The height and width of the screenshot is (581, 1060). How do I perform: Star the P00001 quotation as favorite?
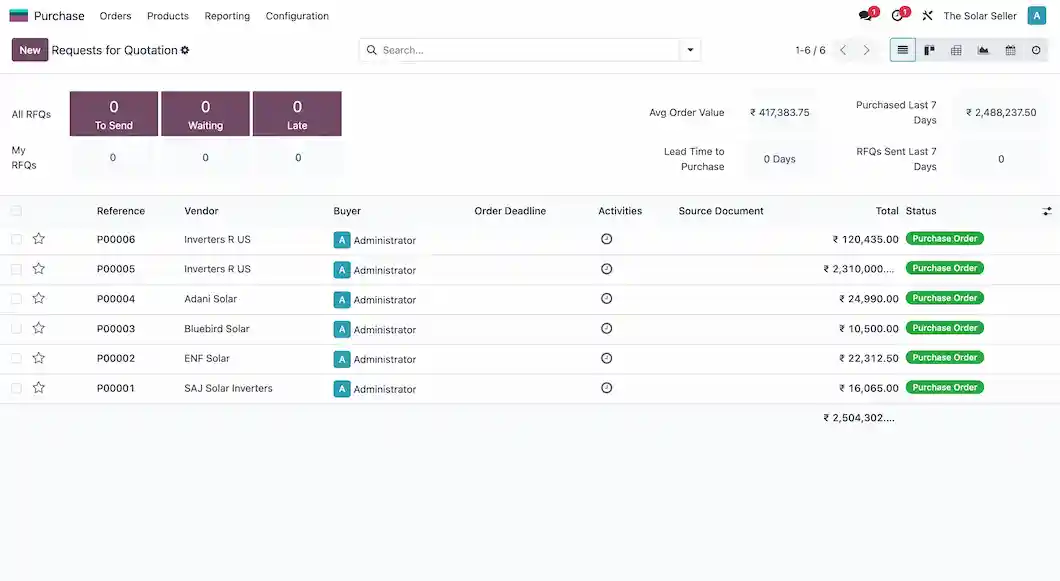(x=38, y=388)
